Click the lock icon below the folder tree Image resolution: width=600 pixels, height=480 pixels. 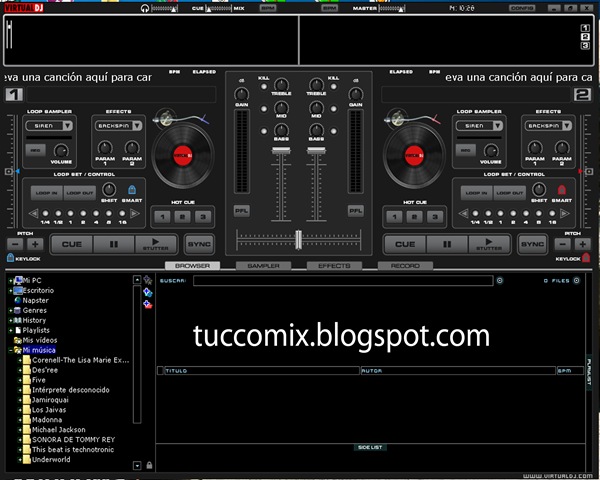(149, 465)
